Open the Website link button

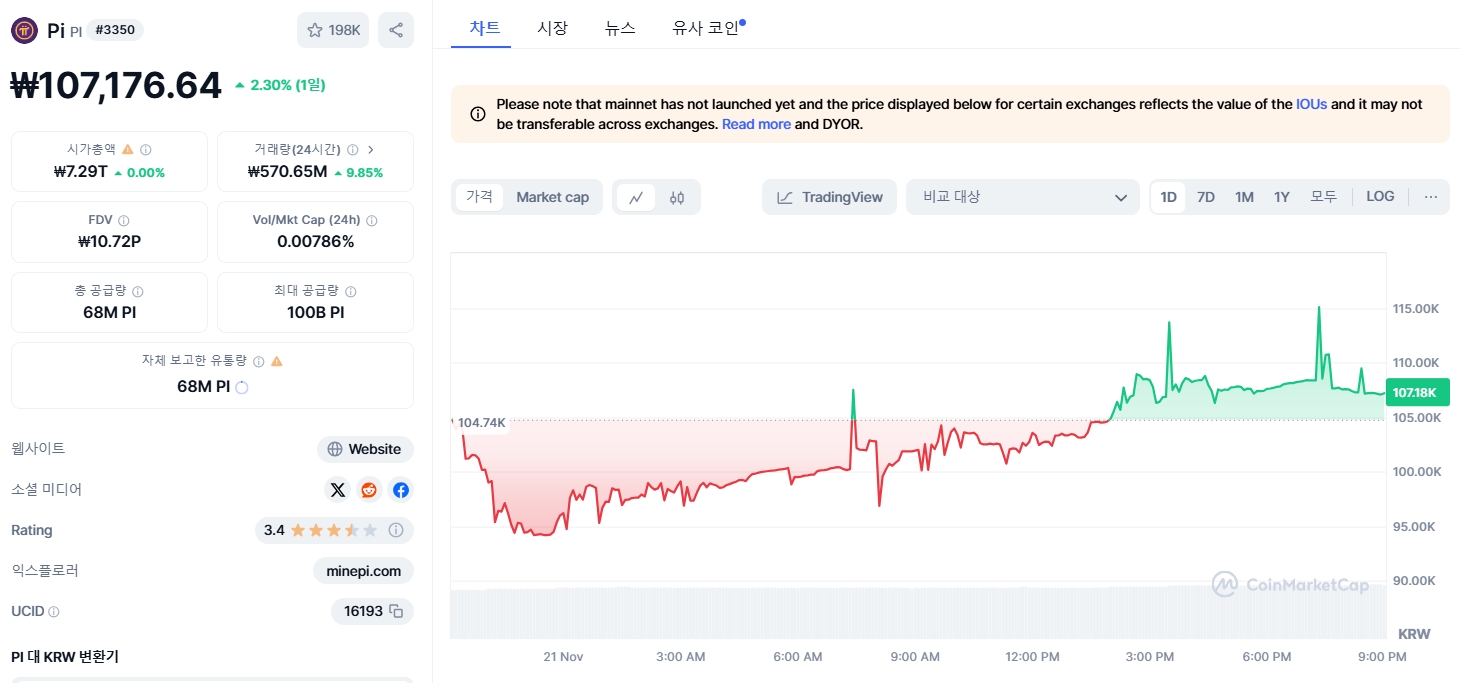[365, 449]
